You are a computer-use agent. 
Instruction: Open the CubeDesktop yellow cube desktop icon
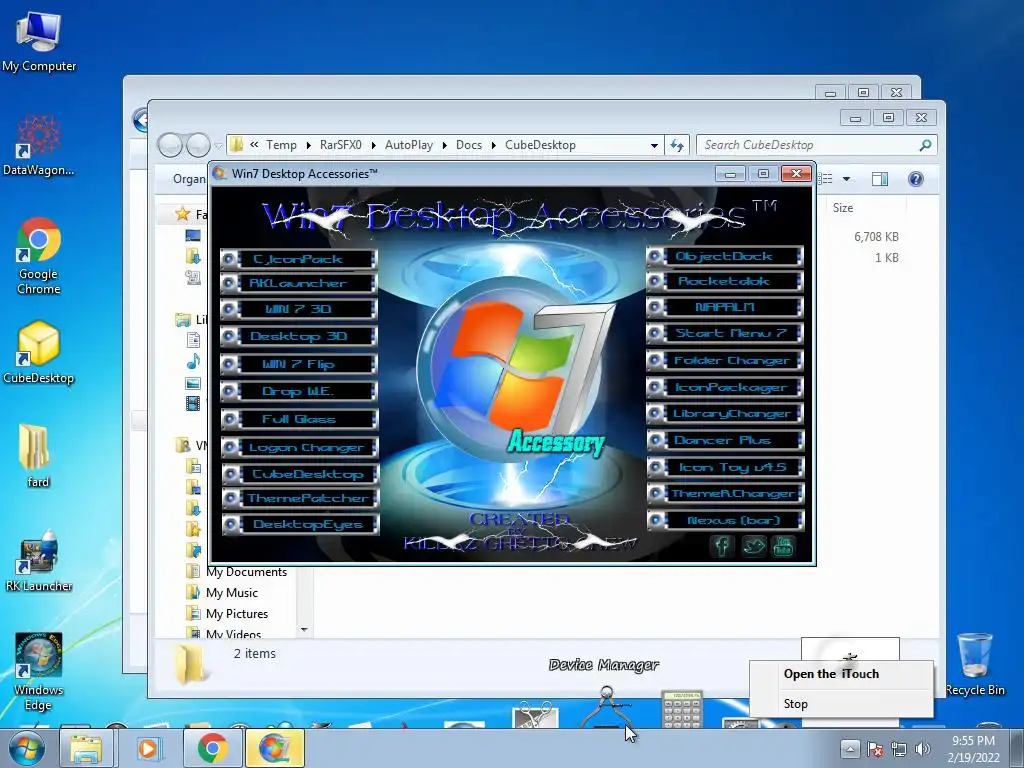39,353
